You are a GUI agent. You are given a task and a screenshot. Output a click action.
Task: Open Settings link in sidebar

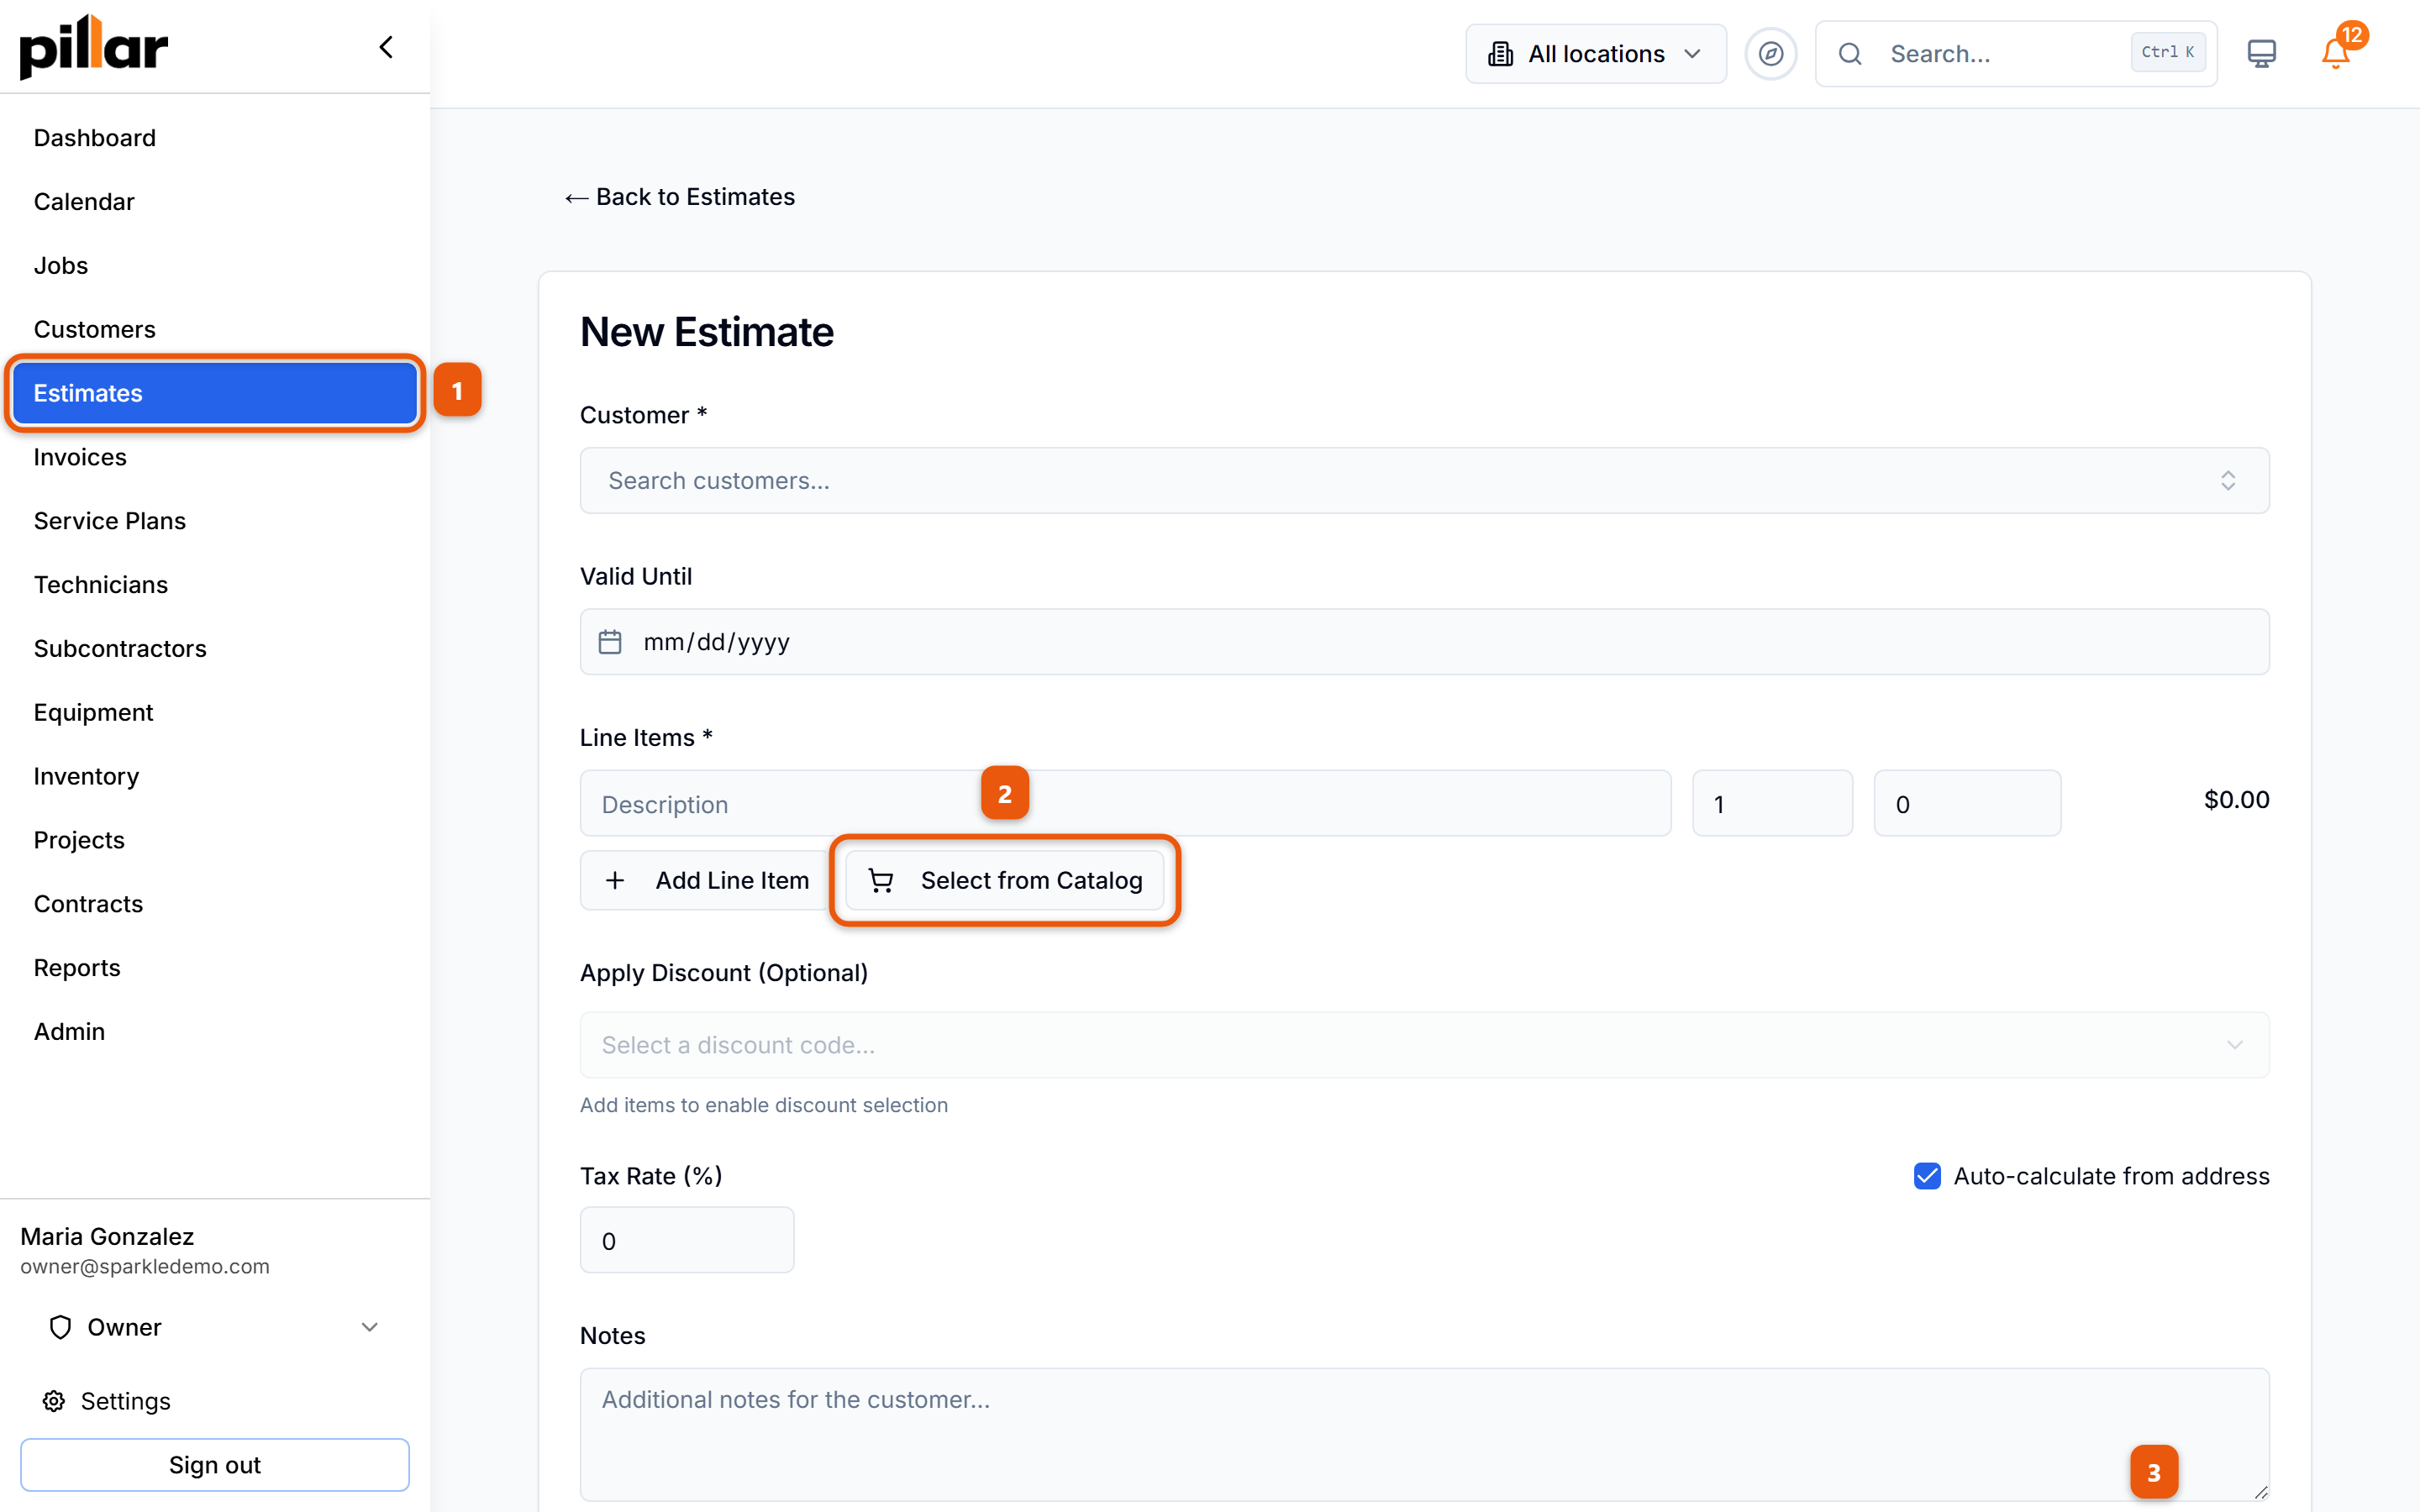(x=125, y=1401)
